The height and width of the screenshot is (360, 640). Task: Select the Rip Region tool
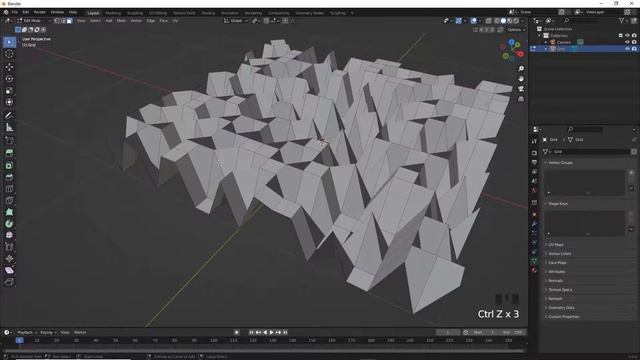9,282
